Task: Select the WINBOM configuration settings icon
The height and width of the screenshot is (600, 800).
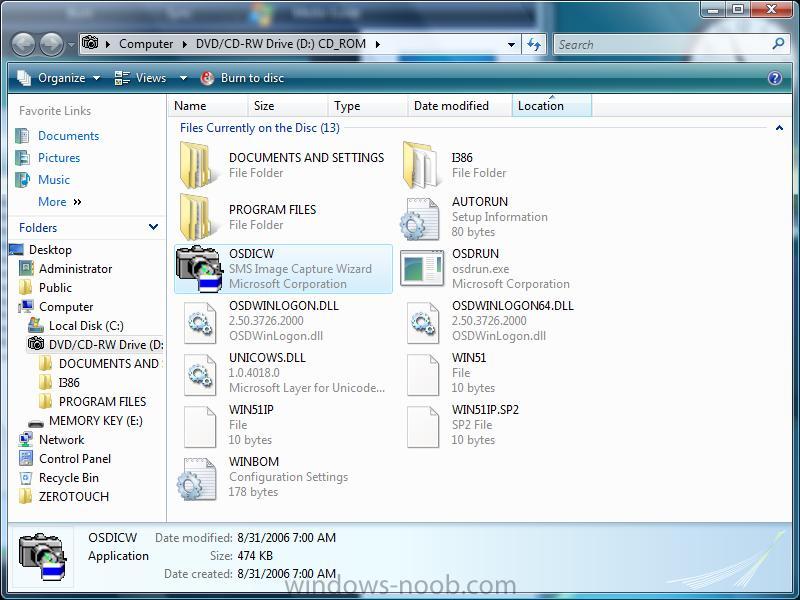Action: 197,479
